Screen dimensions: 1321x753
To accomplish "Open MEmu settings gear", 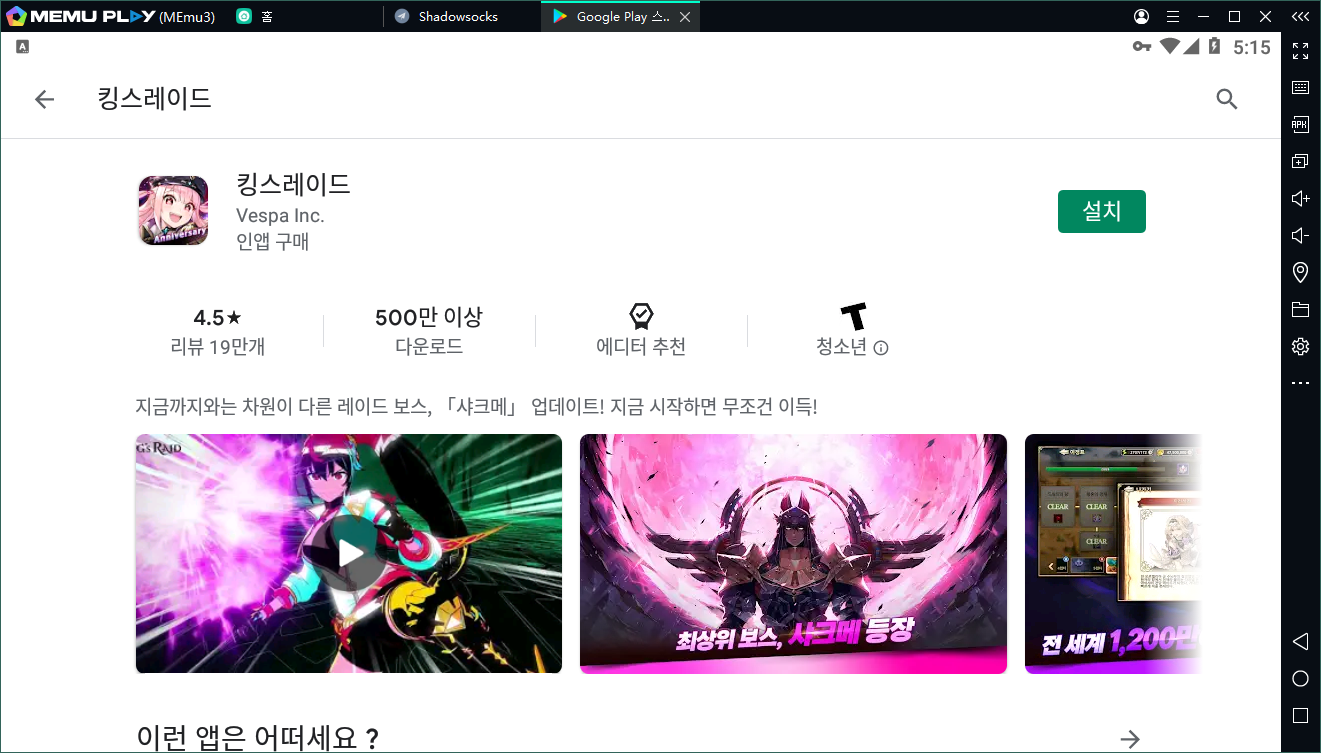I will pos(1300,346).
